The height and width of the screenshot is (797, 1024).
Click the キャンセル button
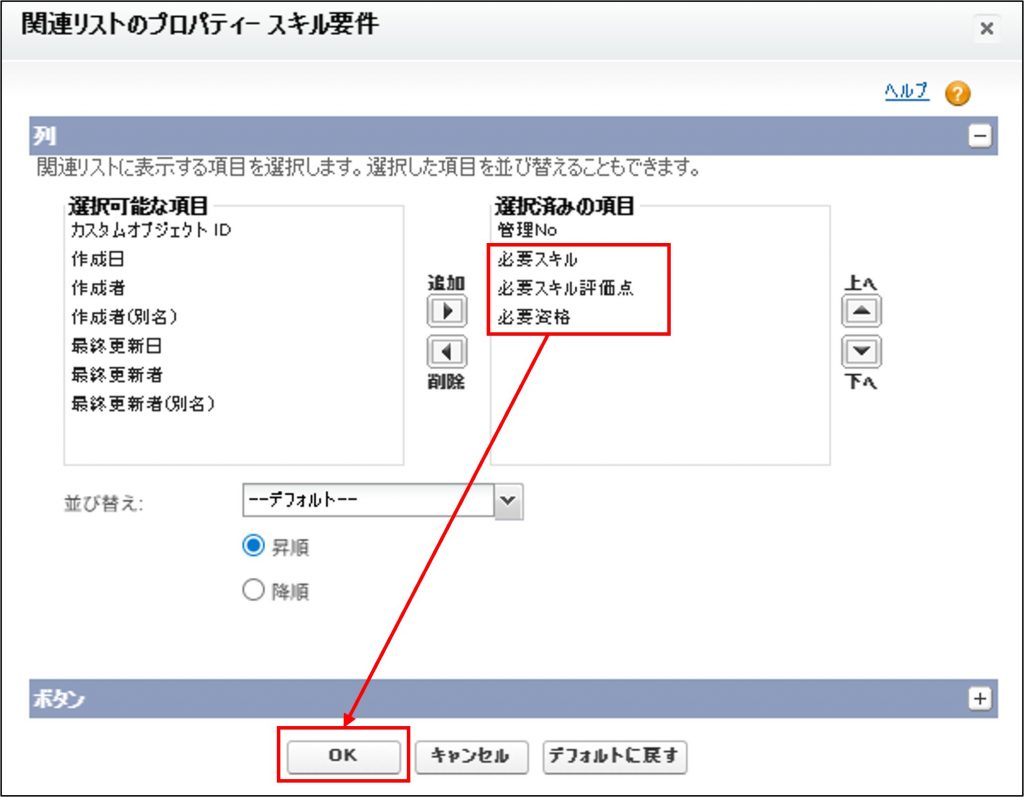(x=469, y=756)
